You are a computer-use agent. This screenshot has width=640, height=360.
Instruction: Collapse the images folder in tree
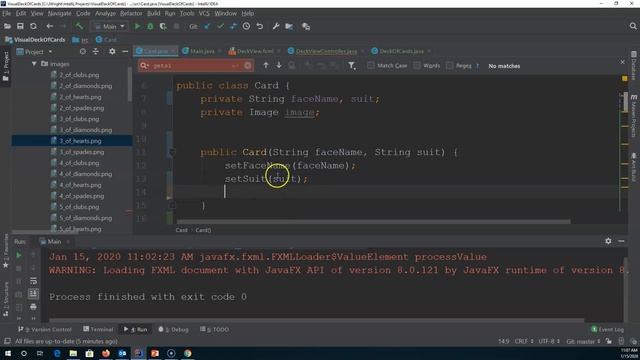tap(34, 64)
